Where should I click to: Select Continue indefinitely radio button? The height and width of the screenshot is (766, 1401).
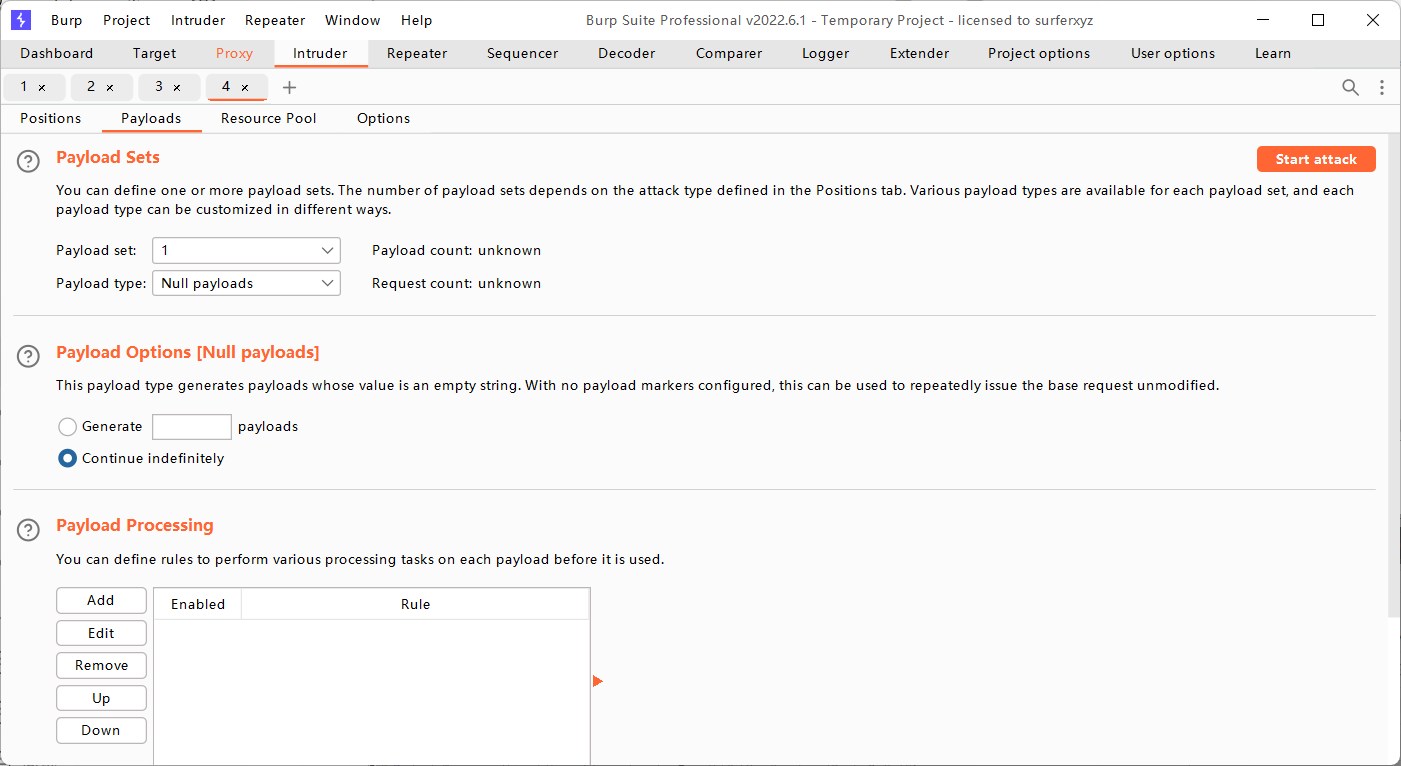[67, 459]
